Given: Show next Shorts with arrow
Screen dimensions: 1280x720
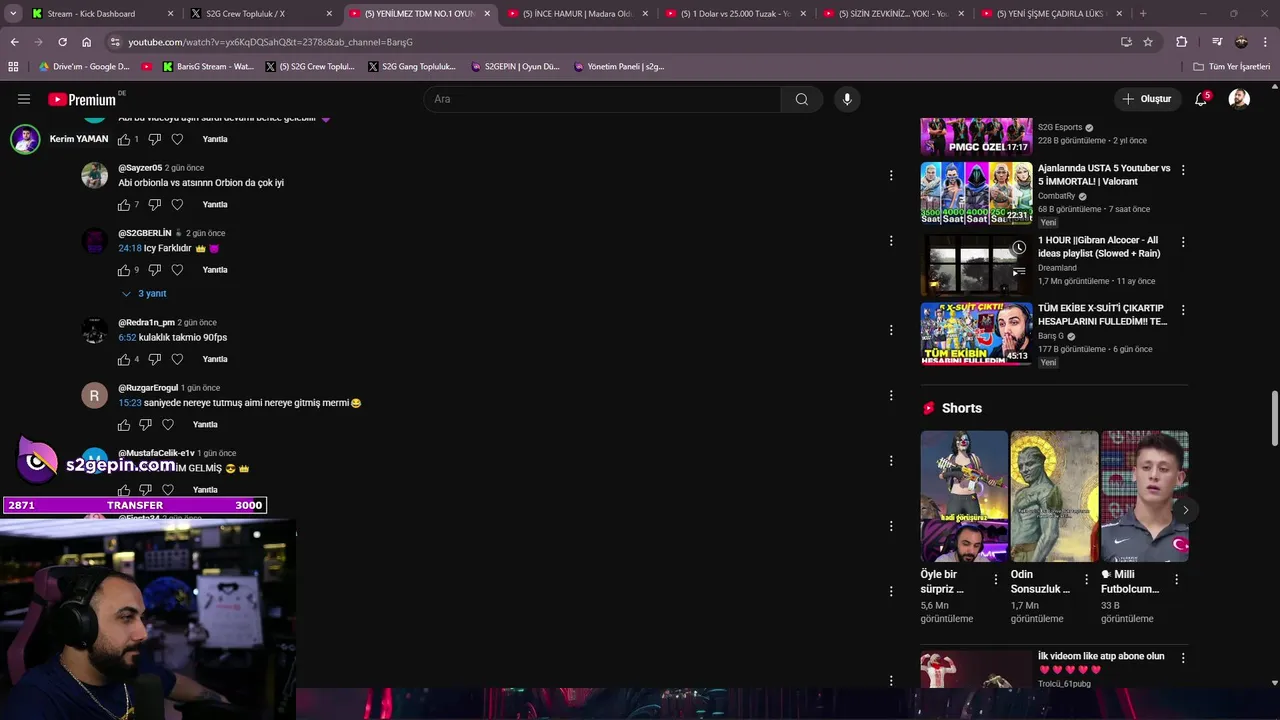Looking at the screenshot, I should click(x=1185, y=510).
